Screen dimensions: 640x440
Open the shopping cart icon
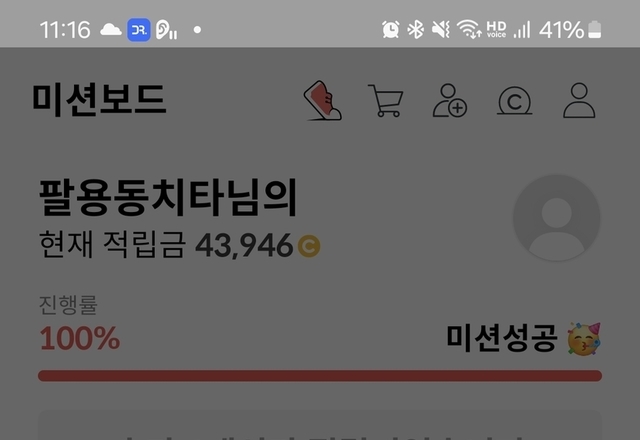tap(386, 100)
